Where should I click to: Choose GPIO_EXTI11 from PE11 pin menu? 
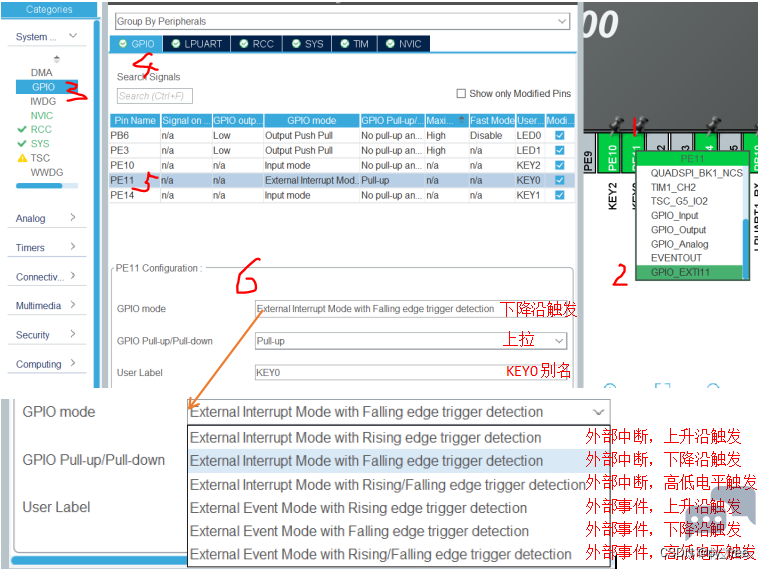[690, 272]
